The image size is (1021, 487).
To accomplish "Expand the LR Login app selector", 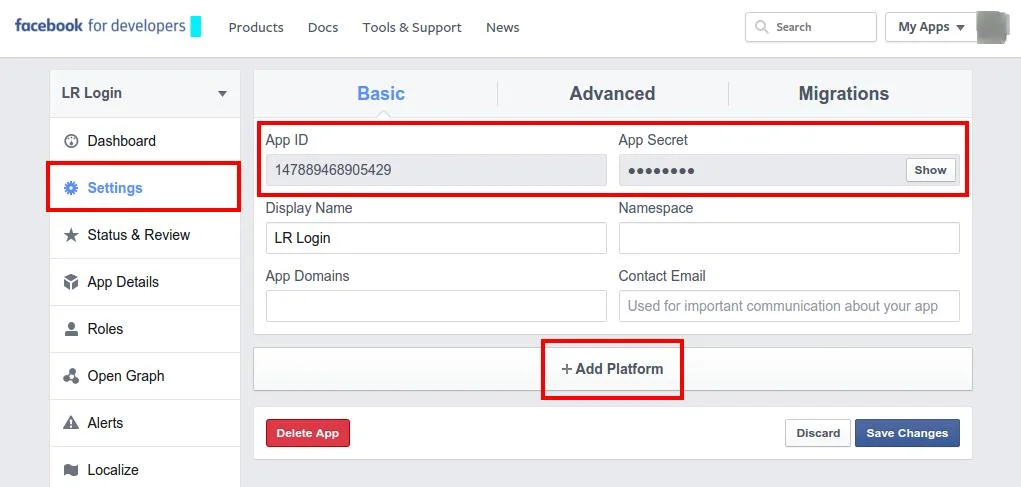I will (x=145, y=93).
